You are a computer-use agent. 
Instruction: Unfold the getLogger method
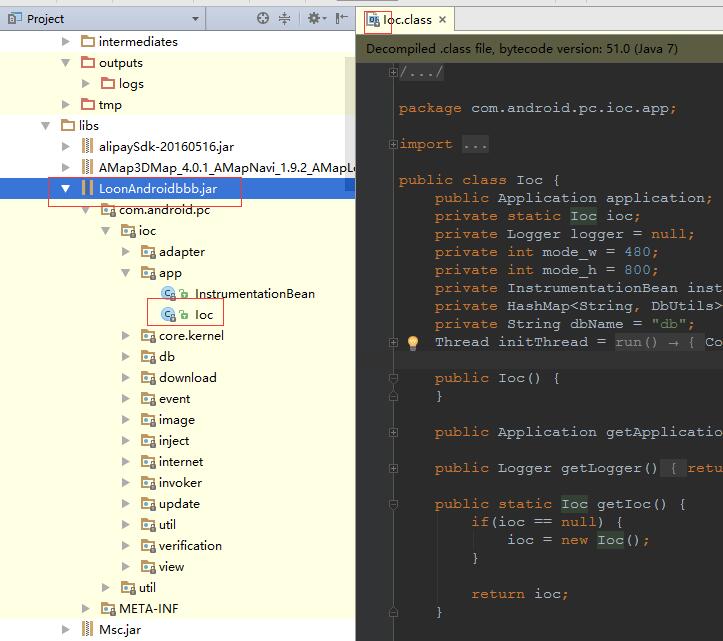click(x=393, y=469)
